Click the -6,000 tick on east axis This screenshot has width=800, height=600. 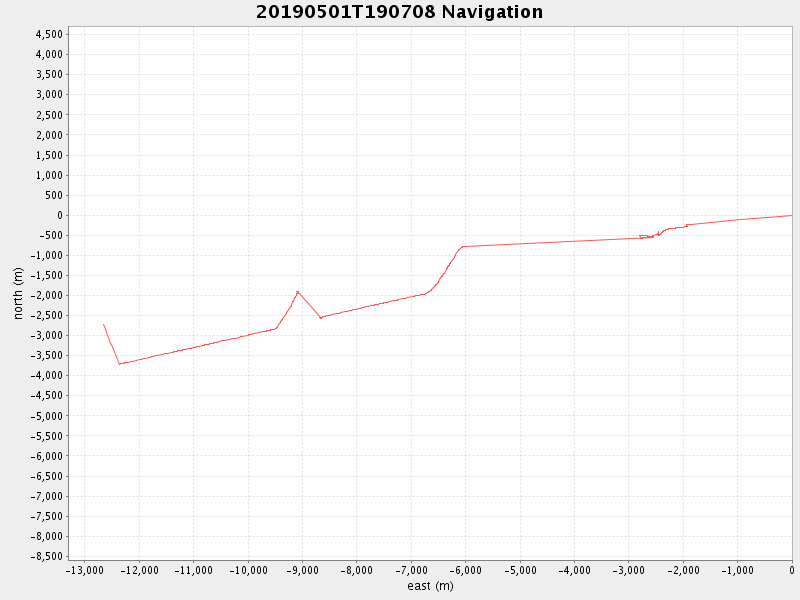coord(465,570)
